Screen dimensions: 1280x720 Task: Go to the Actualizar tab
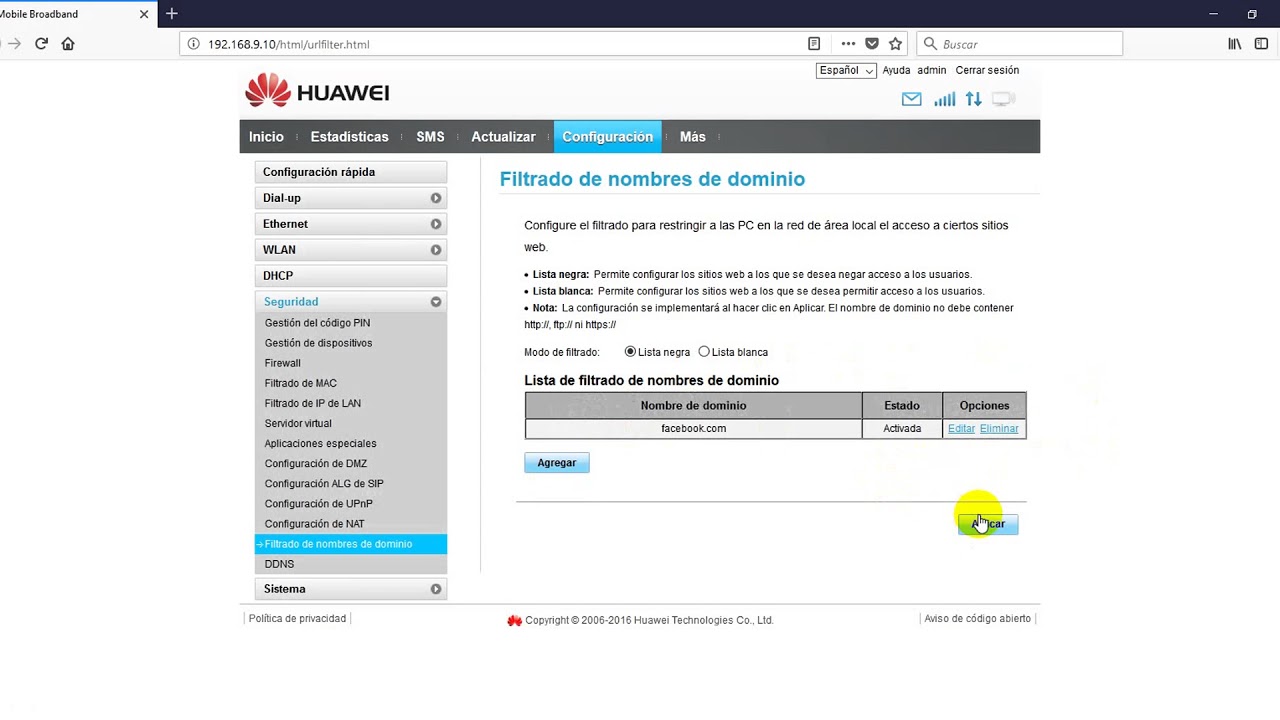point(503,137)
